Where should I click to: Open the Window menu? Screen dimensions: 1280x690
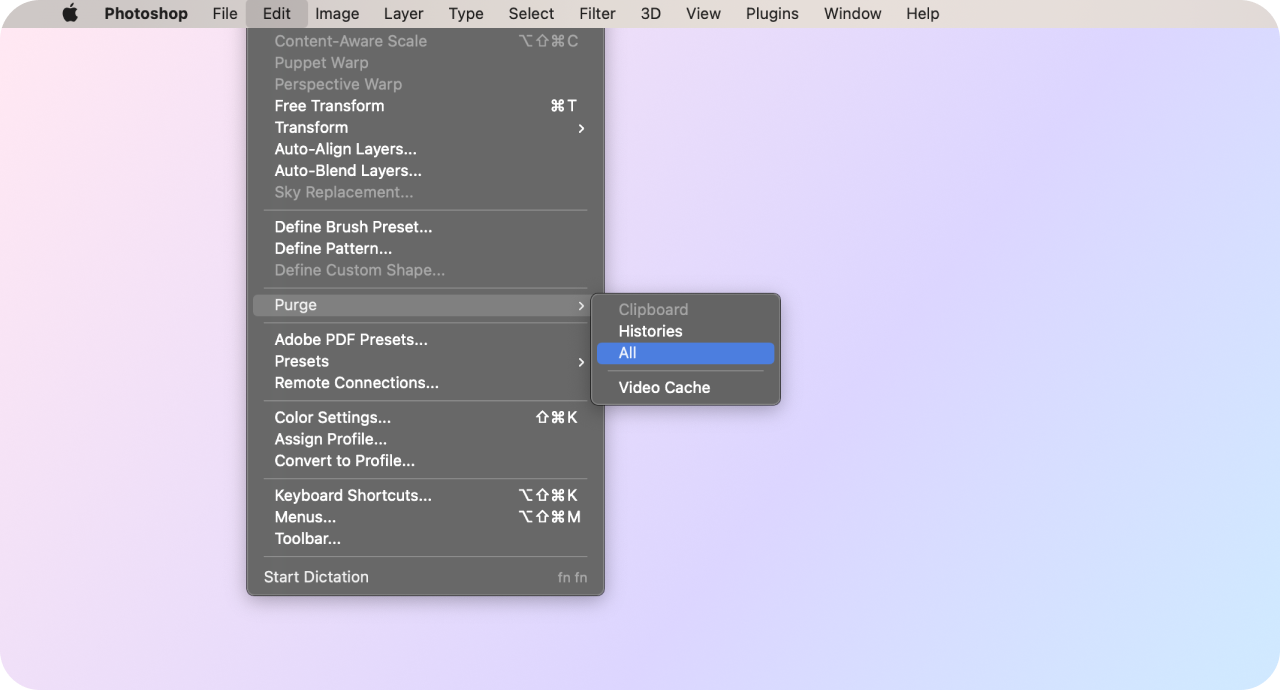(x=852, y=14)
